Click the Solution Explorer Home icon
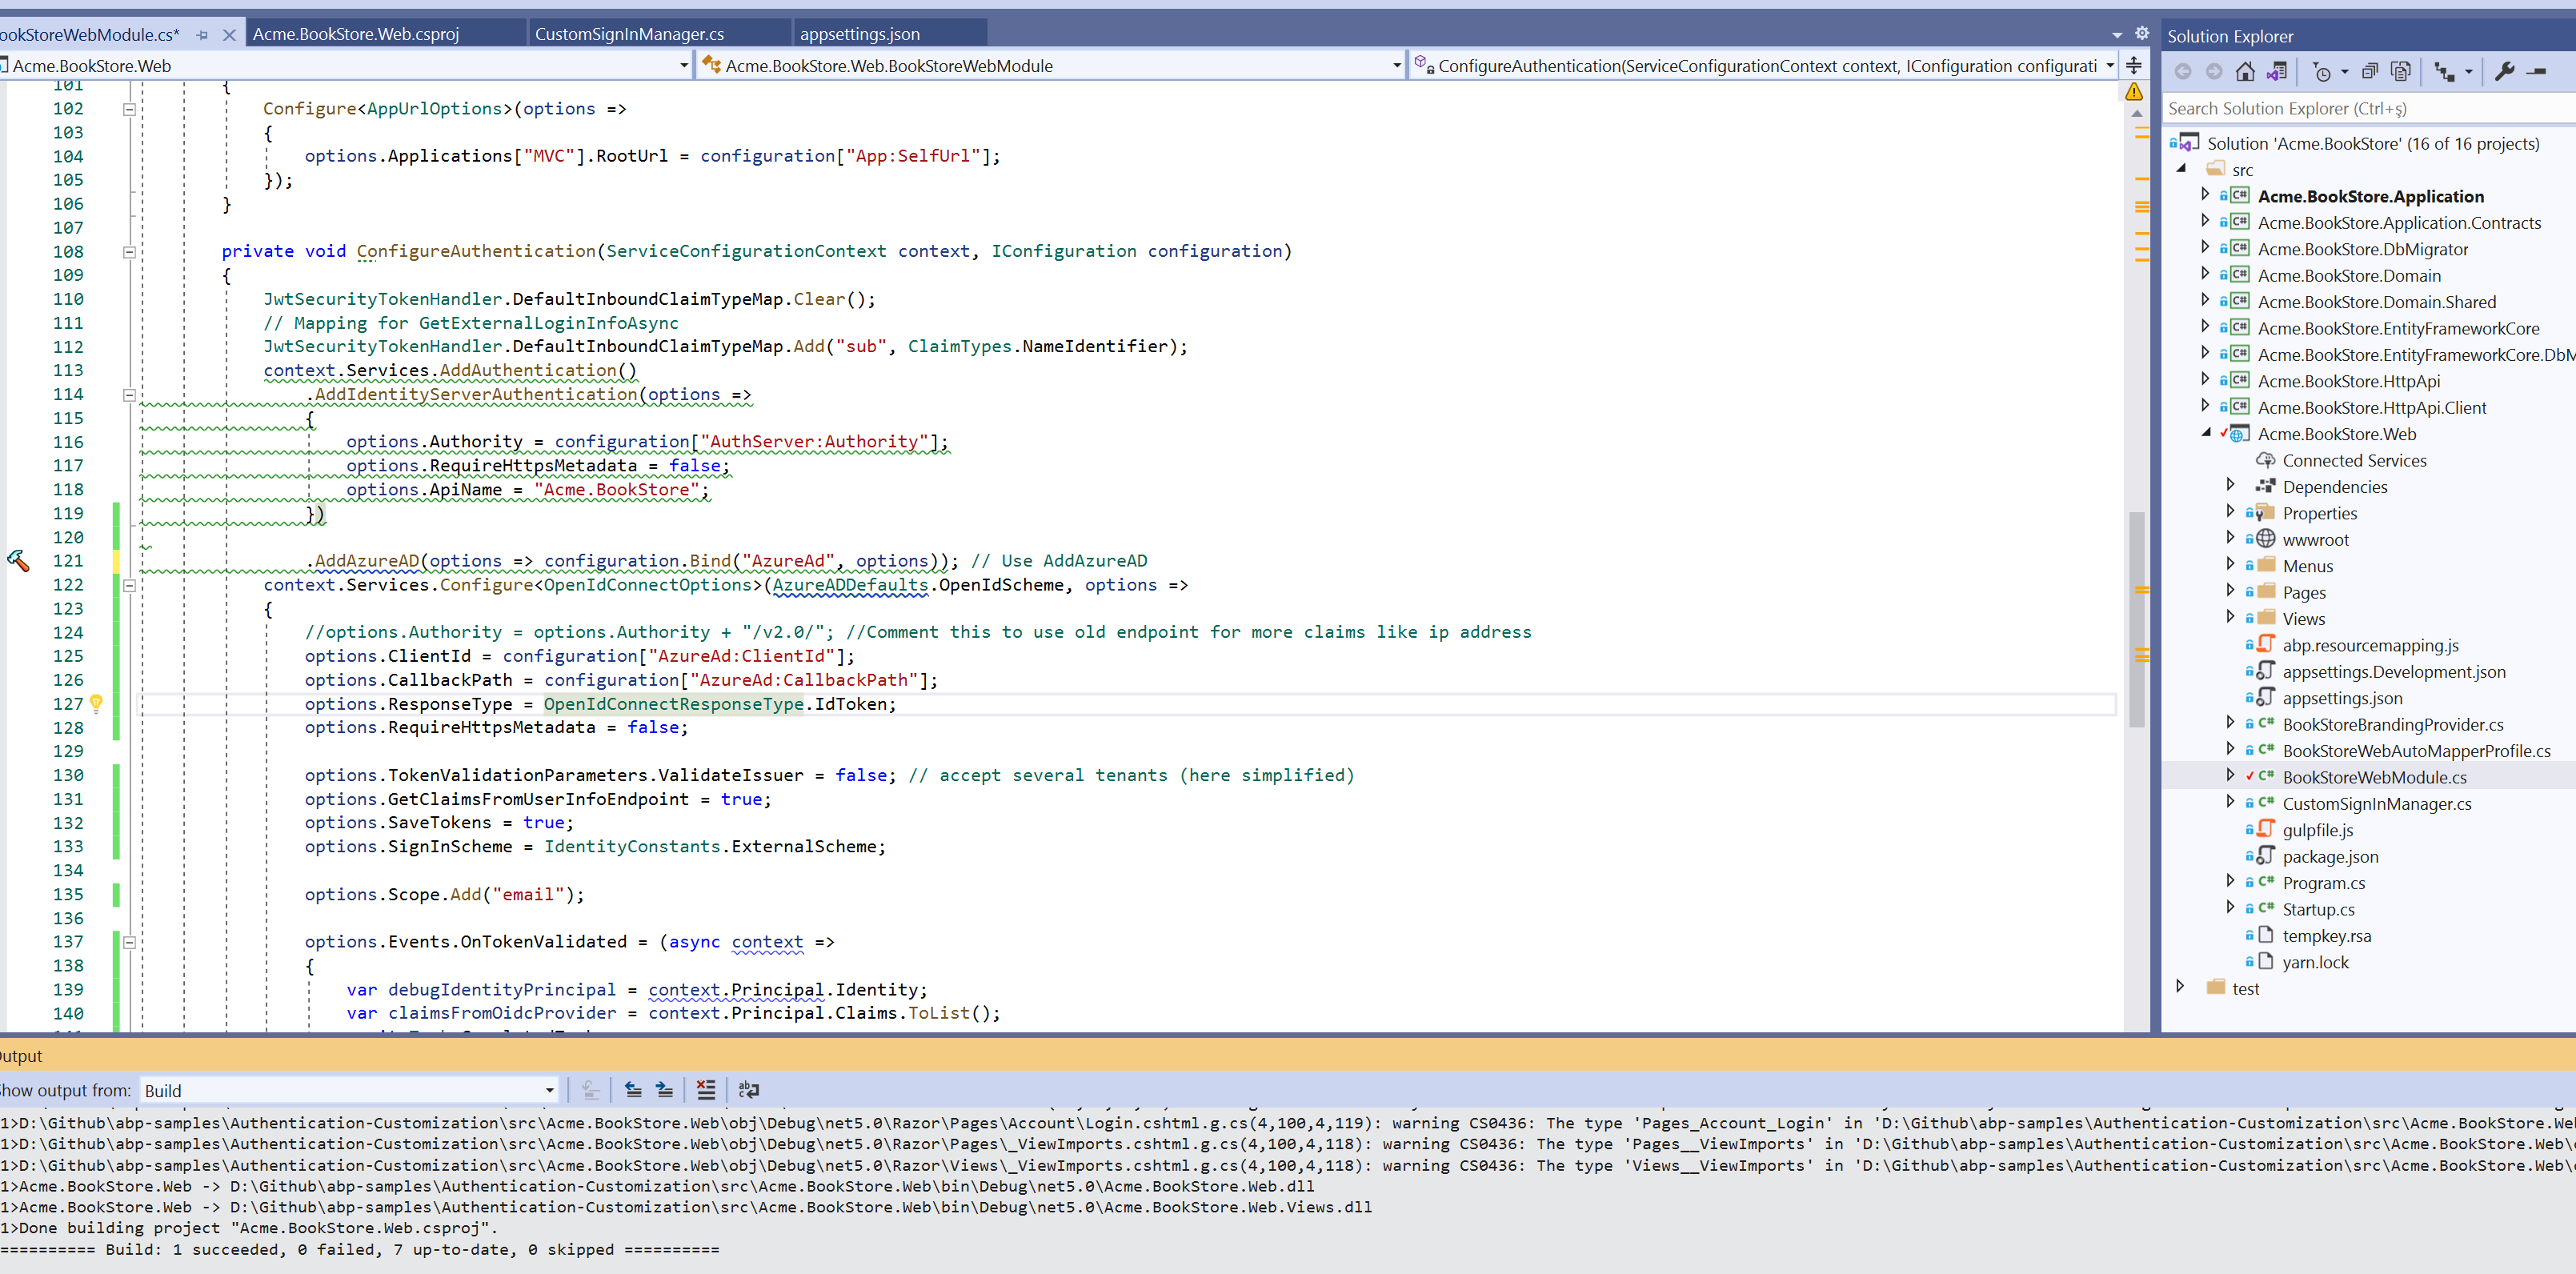The image size is (2576, 1274). coord(2245,71)
